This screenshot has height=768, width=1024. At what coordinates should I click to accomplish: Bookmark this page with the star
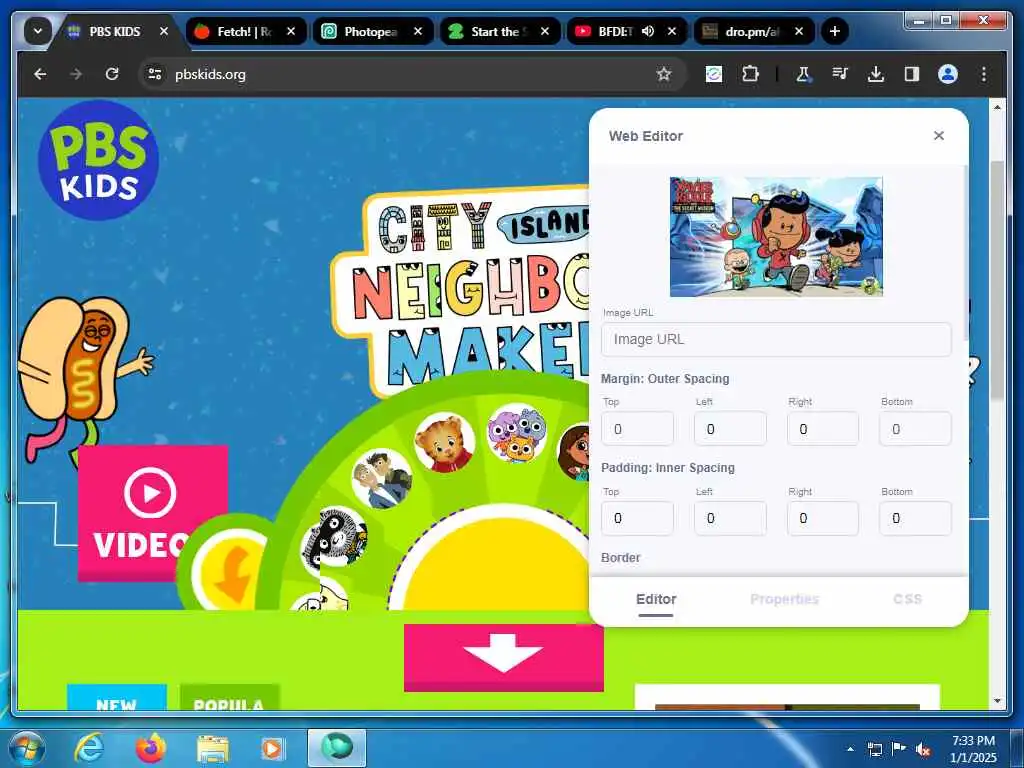[x=664, y=74]
